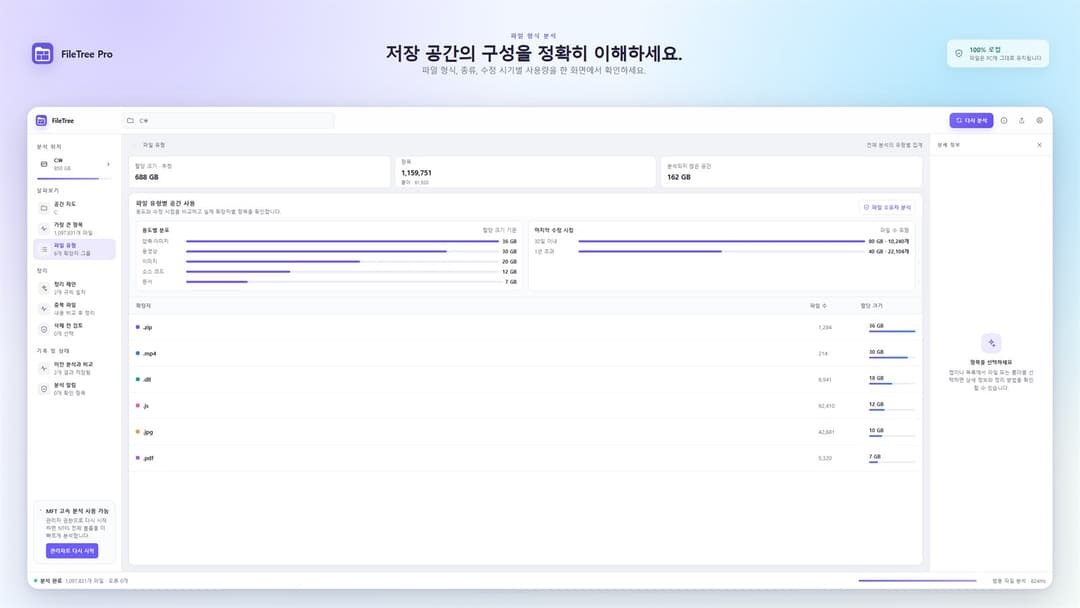Open 공간 지도 (space map) in the sidebar

click(x=74, y=207)
